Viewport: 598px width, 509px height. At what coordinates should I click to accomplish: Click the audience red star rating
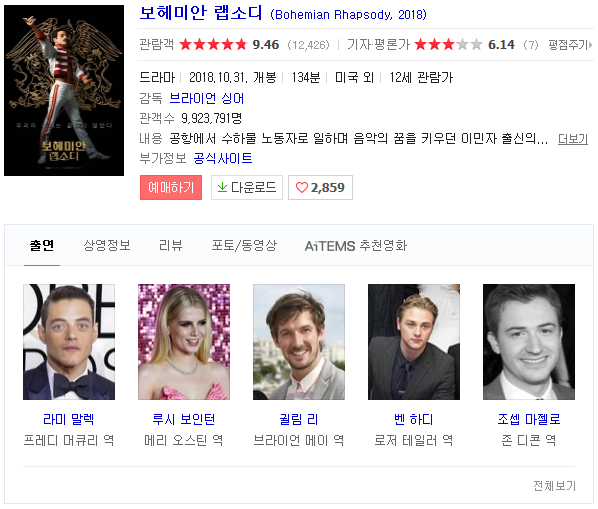(213, 45)
